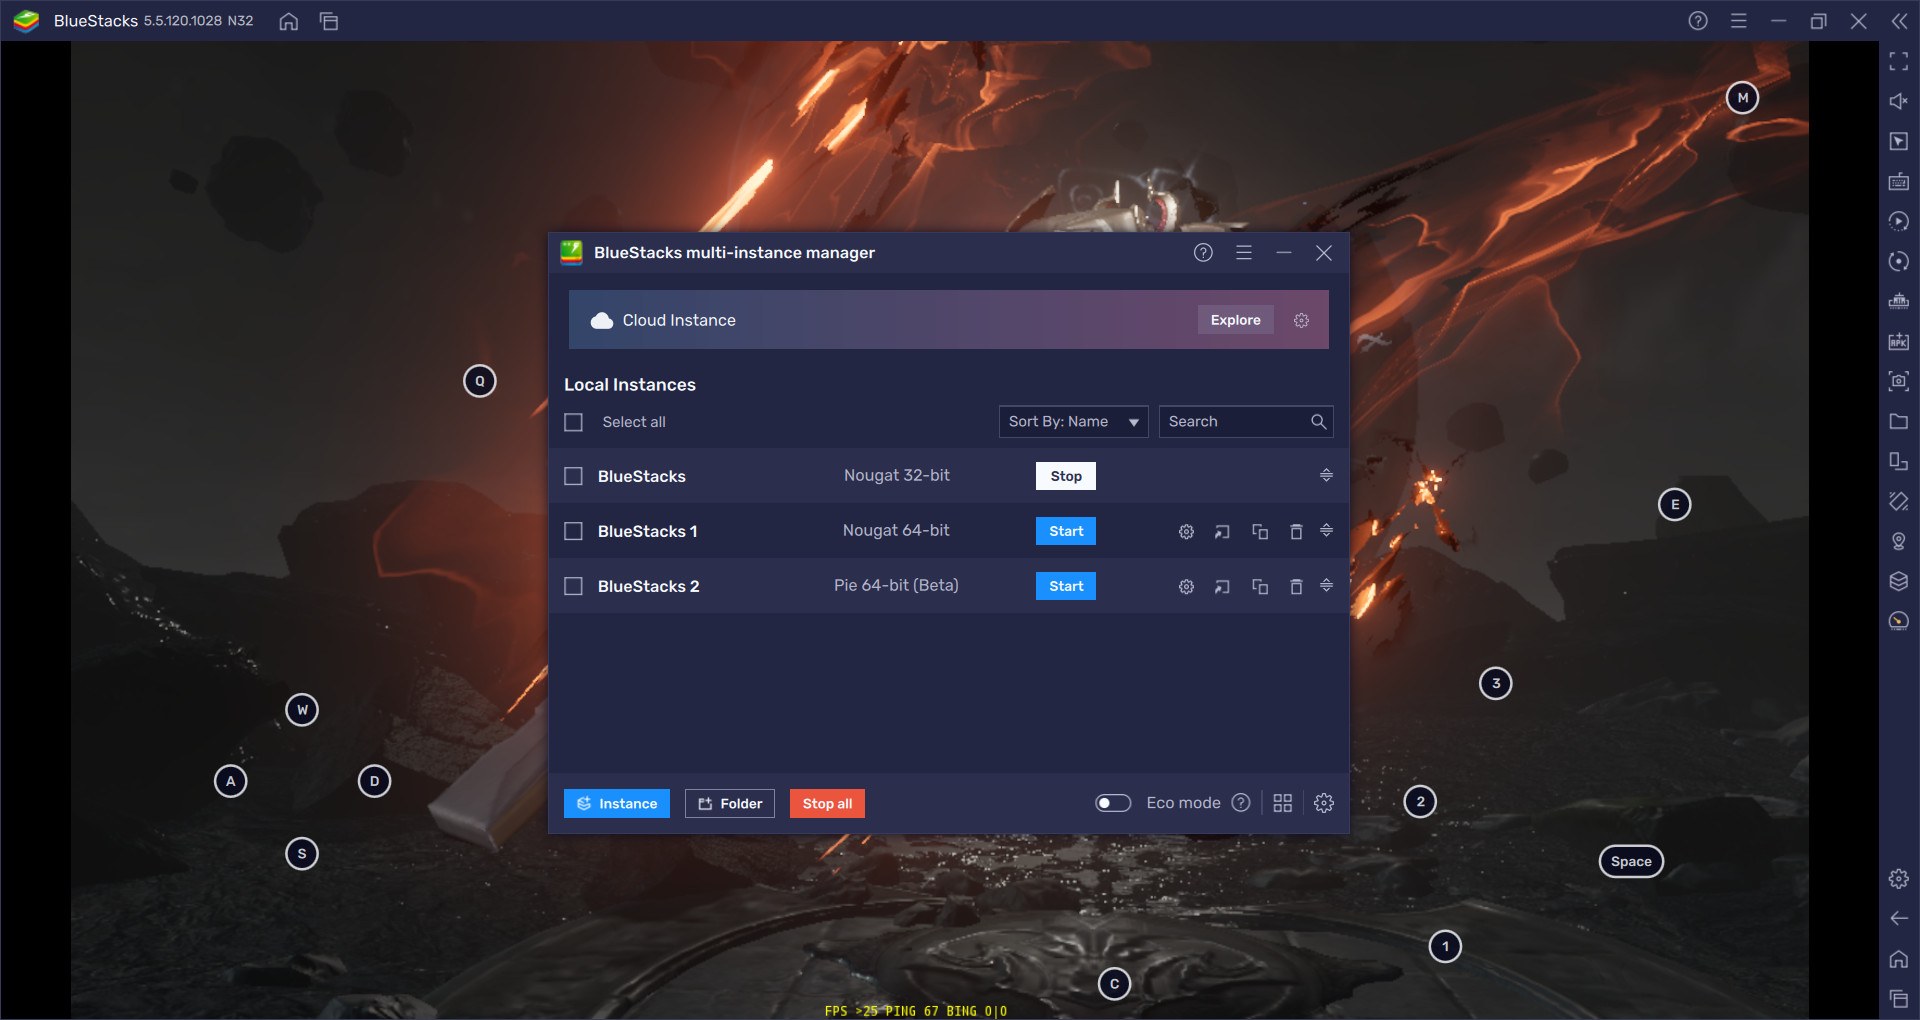This screenshot has width=1920, height=1020.
Task: Click the search magnifier icon
Action: (x=1318, y=422)
